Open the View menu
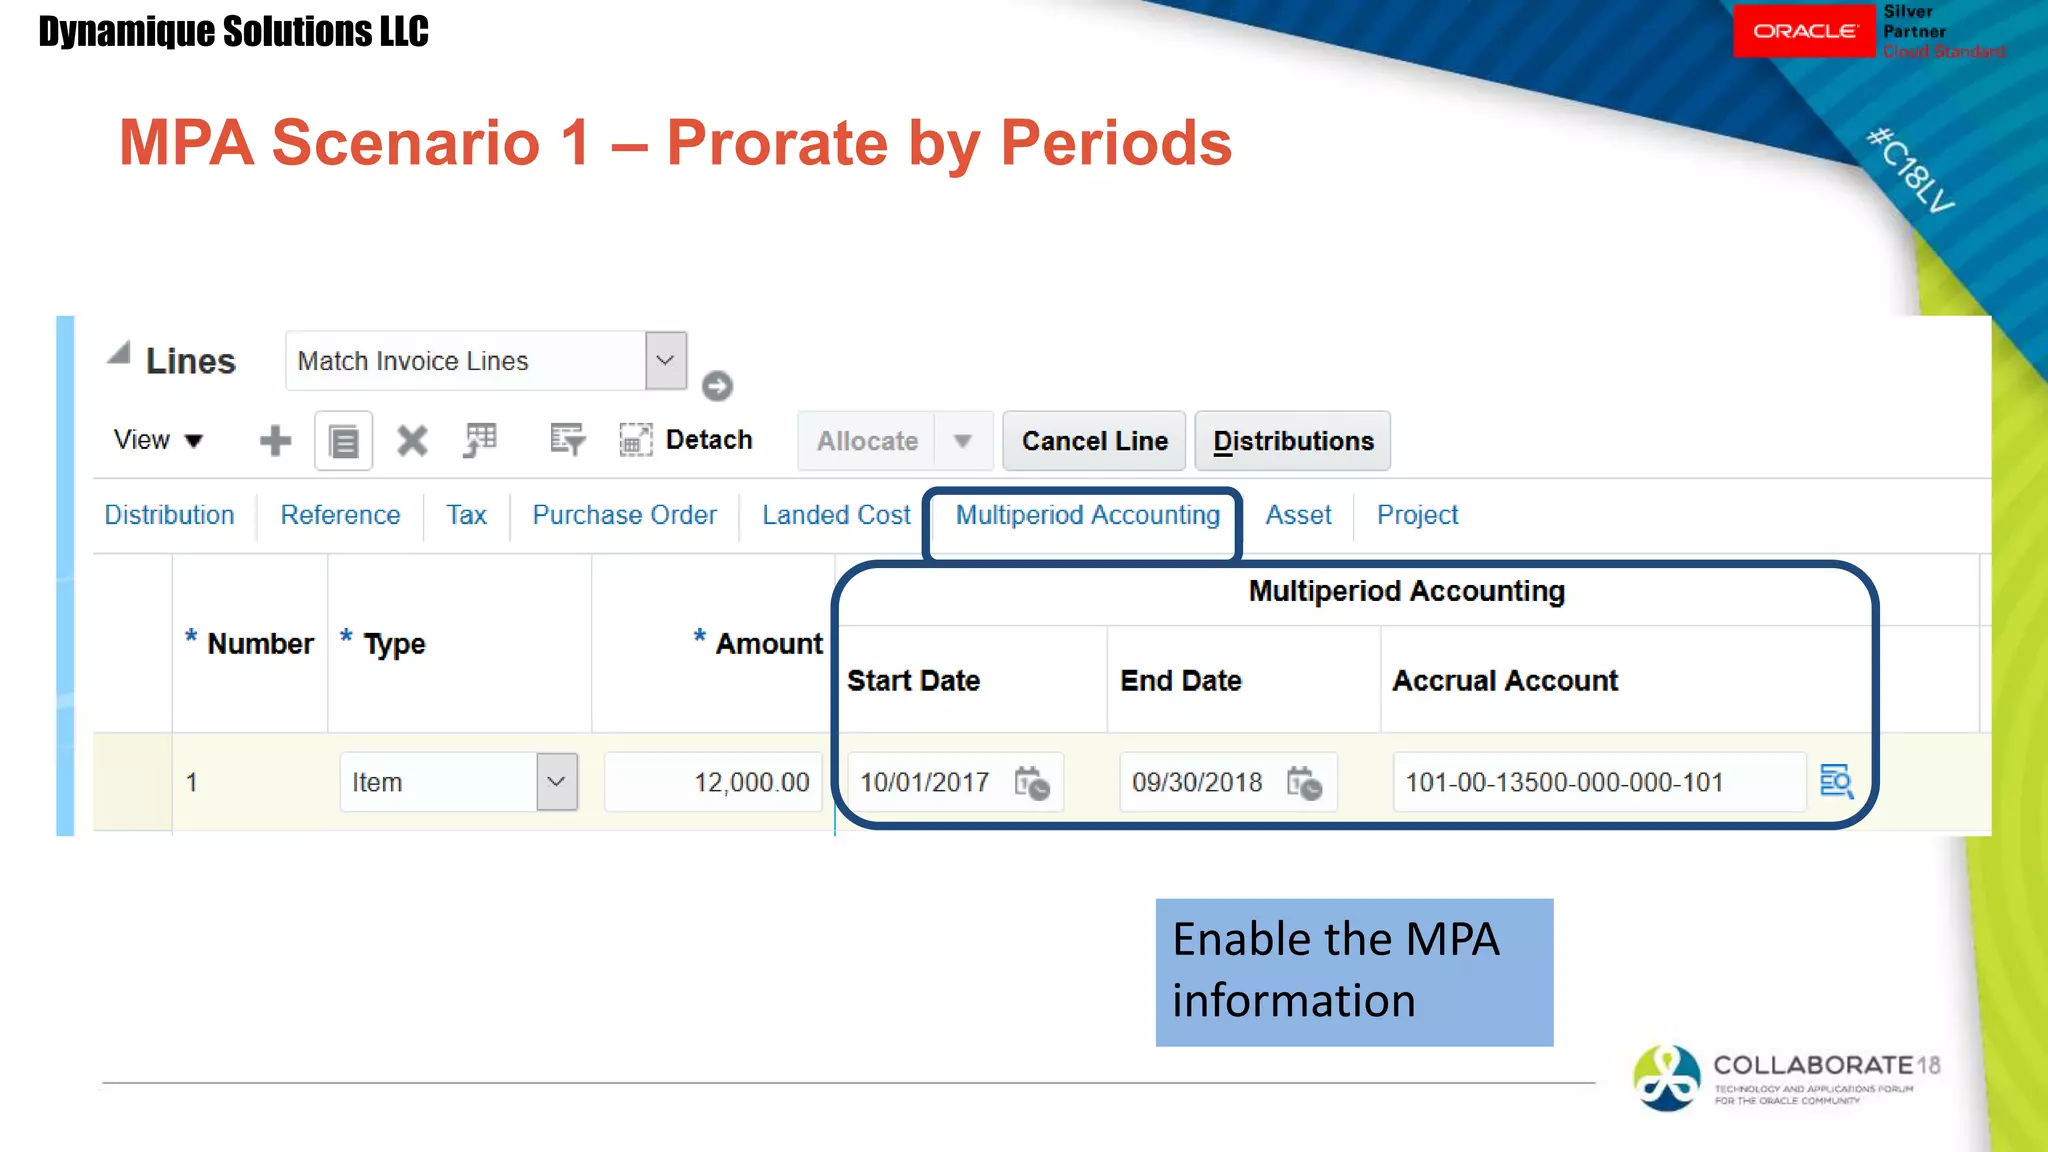This screenshot has width=2048, height=1152. (158, 440)
